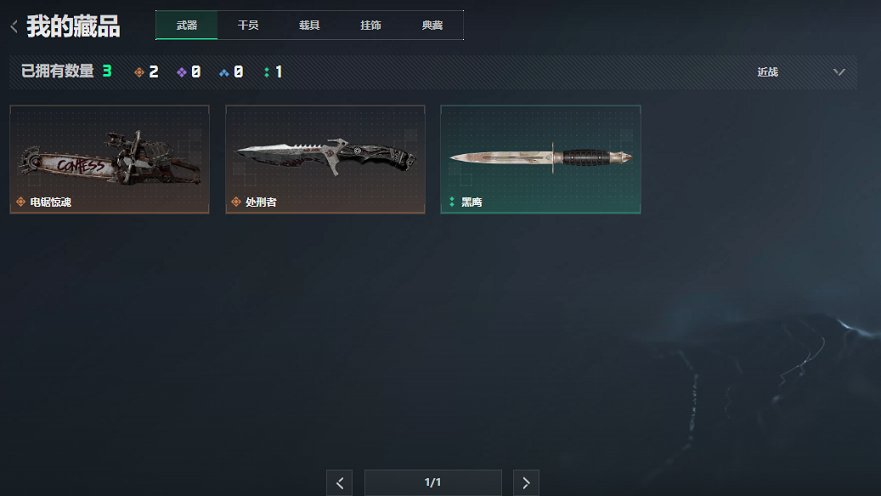This screenshot has height=496, width=881.
Task: Click the rarity icon next to 黑鹰
Action: click(452, 202)
